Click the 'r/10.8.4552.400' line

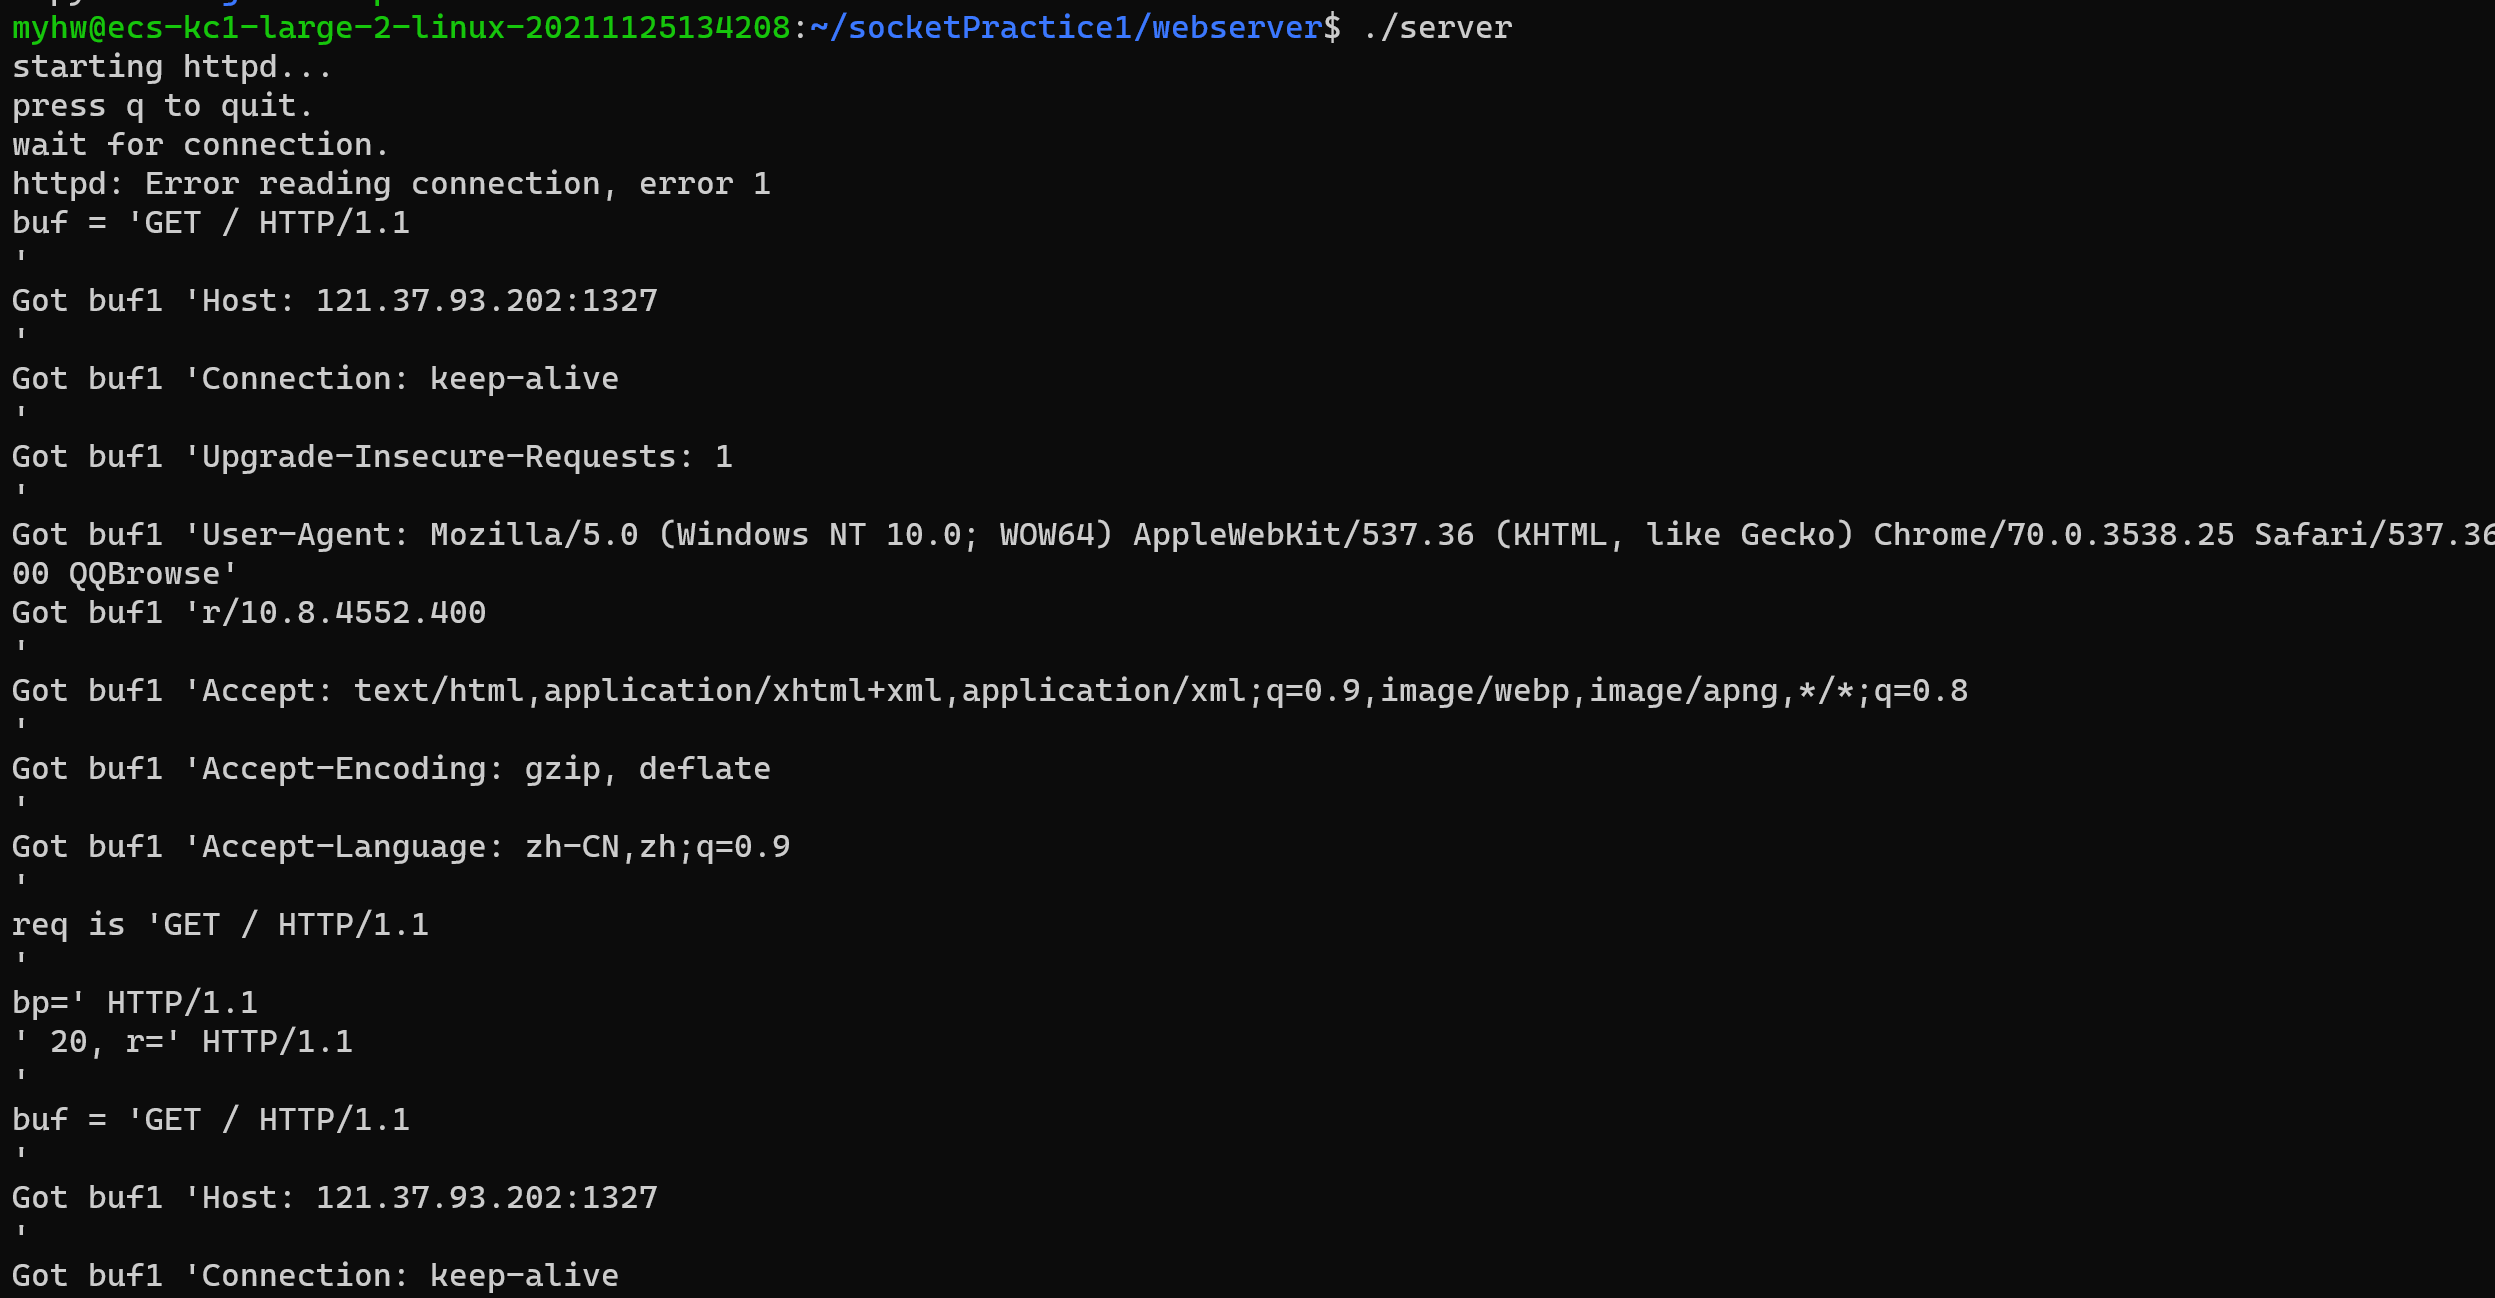[x=343, y=613]
